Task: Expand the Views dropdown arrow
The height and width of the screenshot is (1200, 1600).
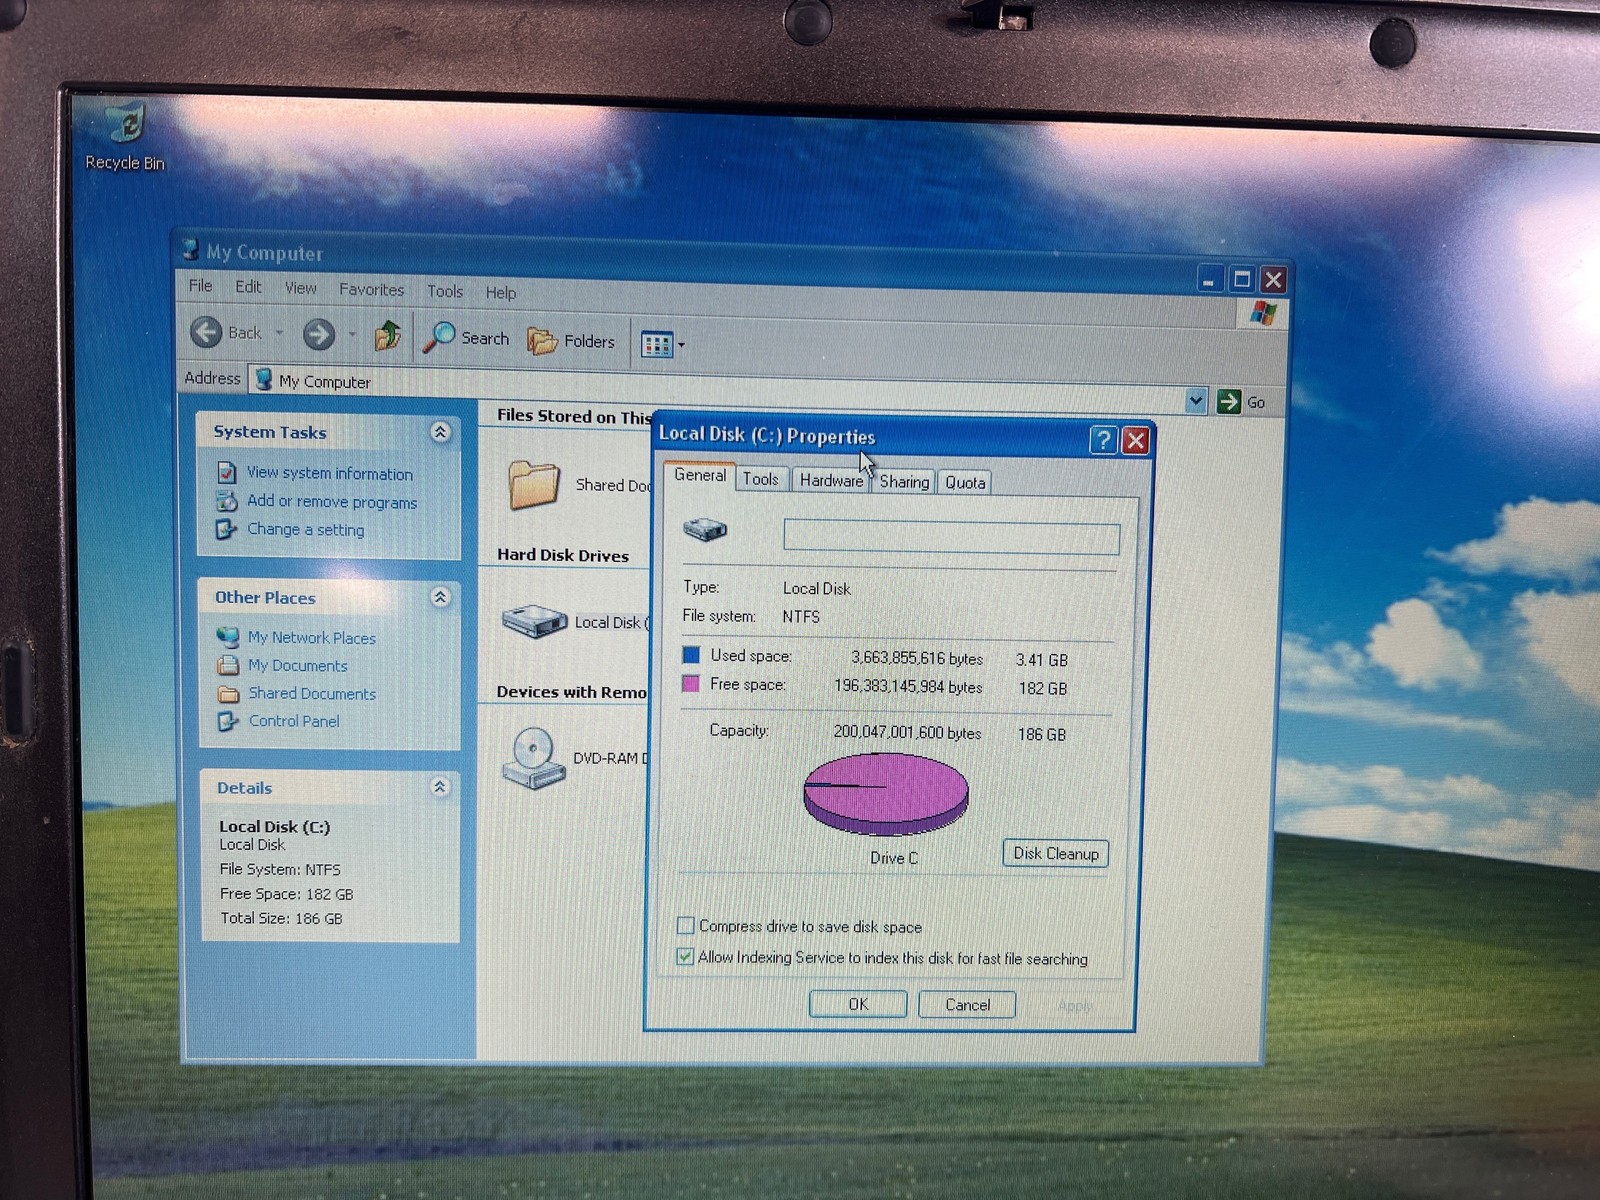Action: [682, 345]
